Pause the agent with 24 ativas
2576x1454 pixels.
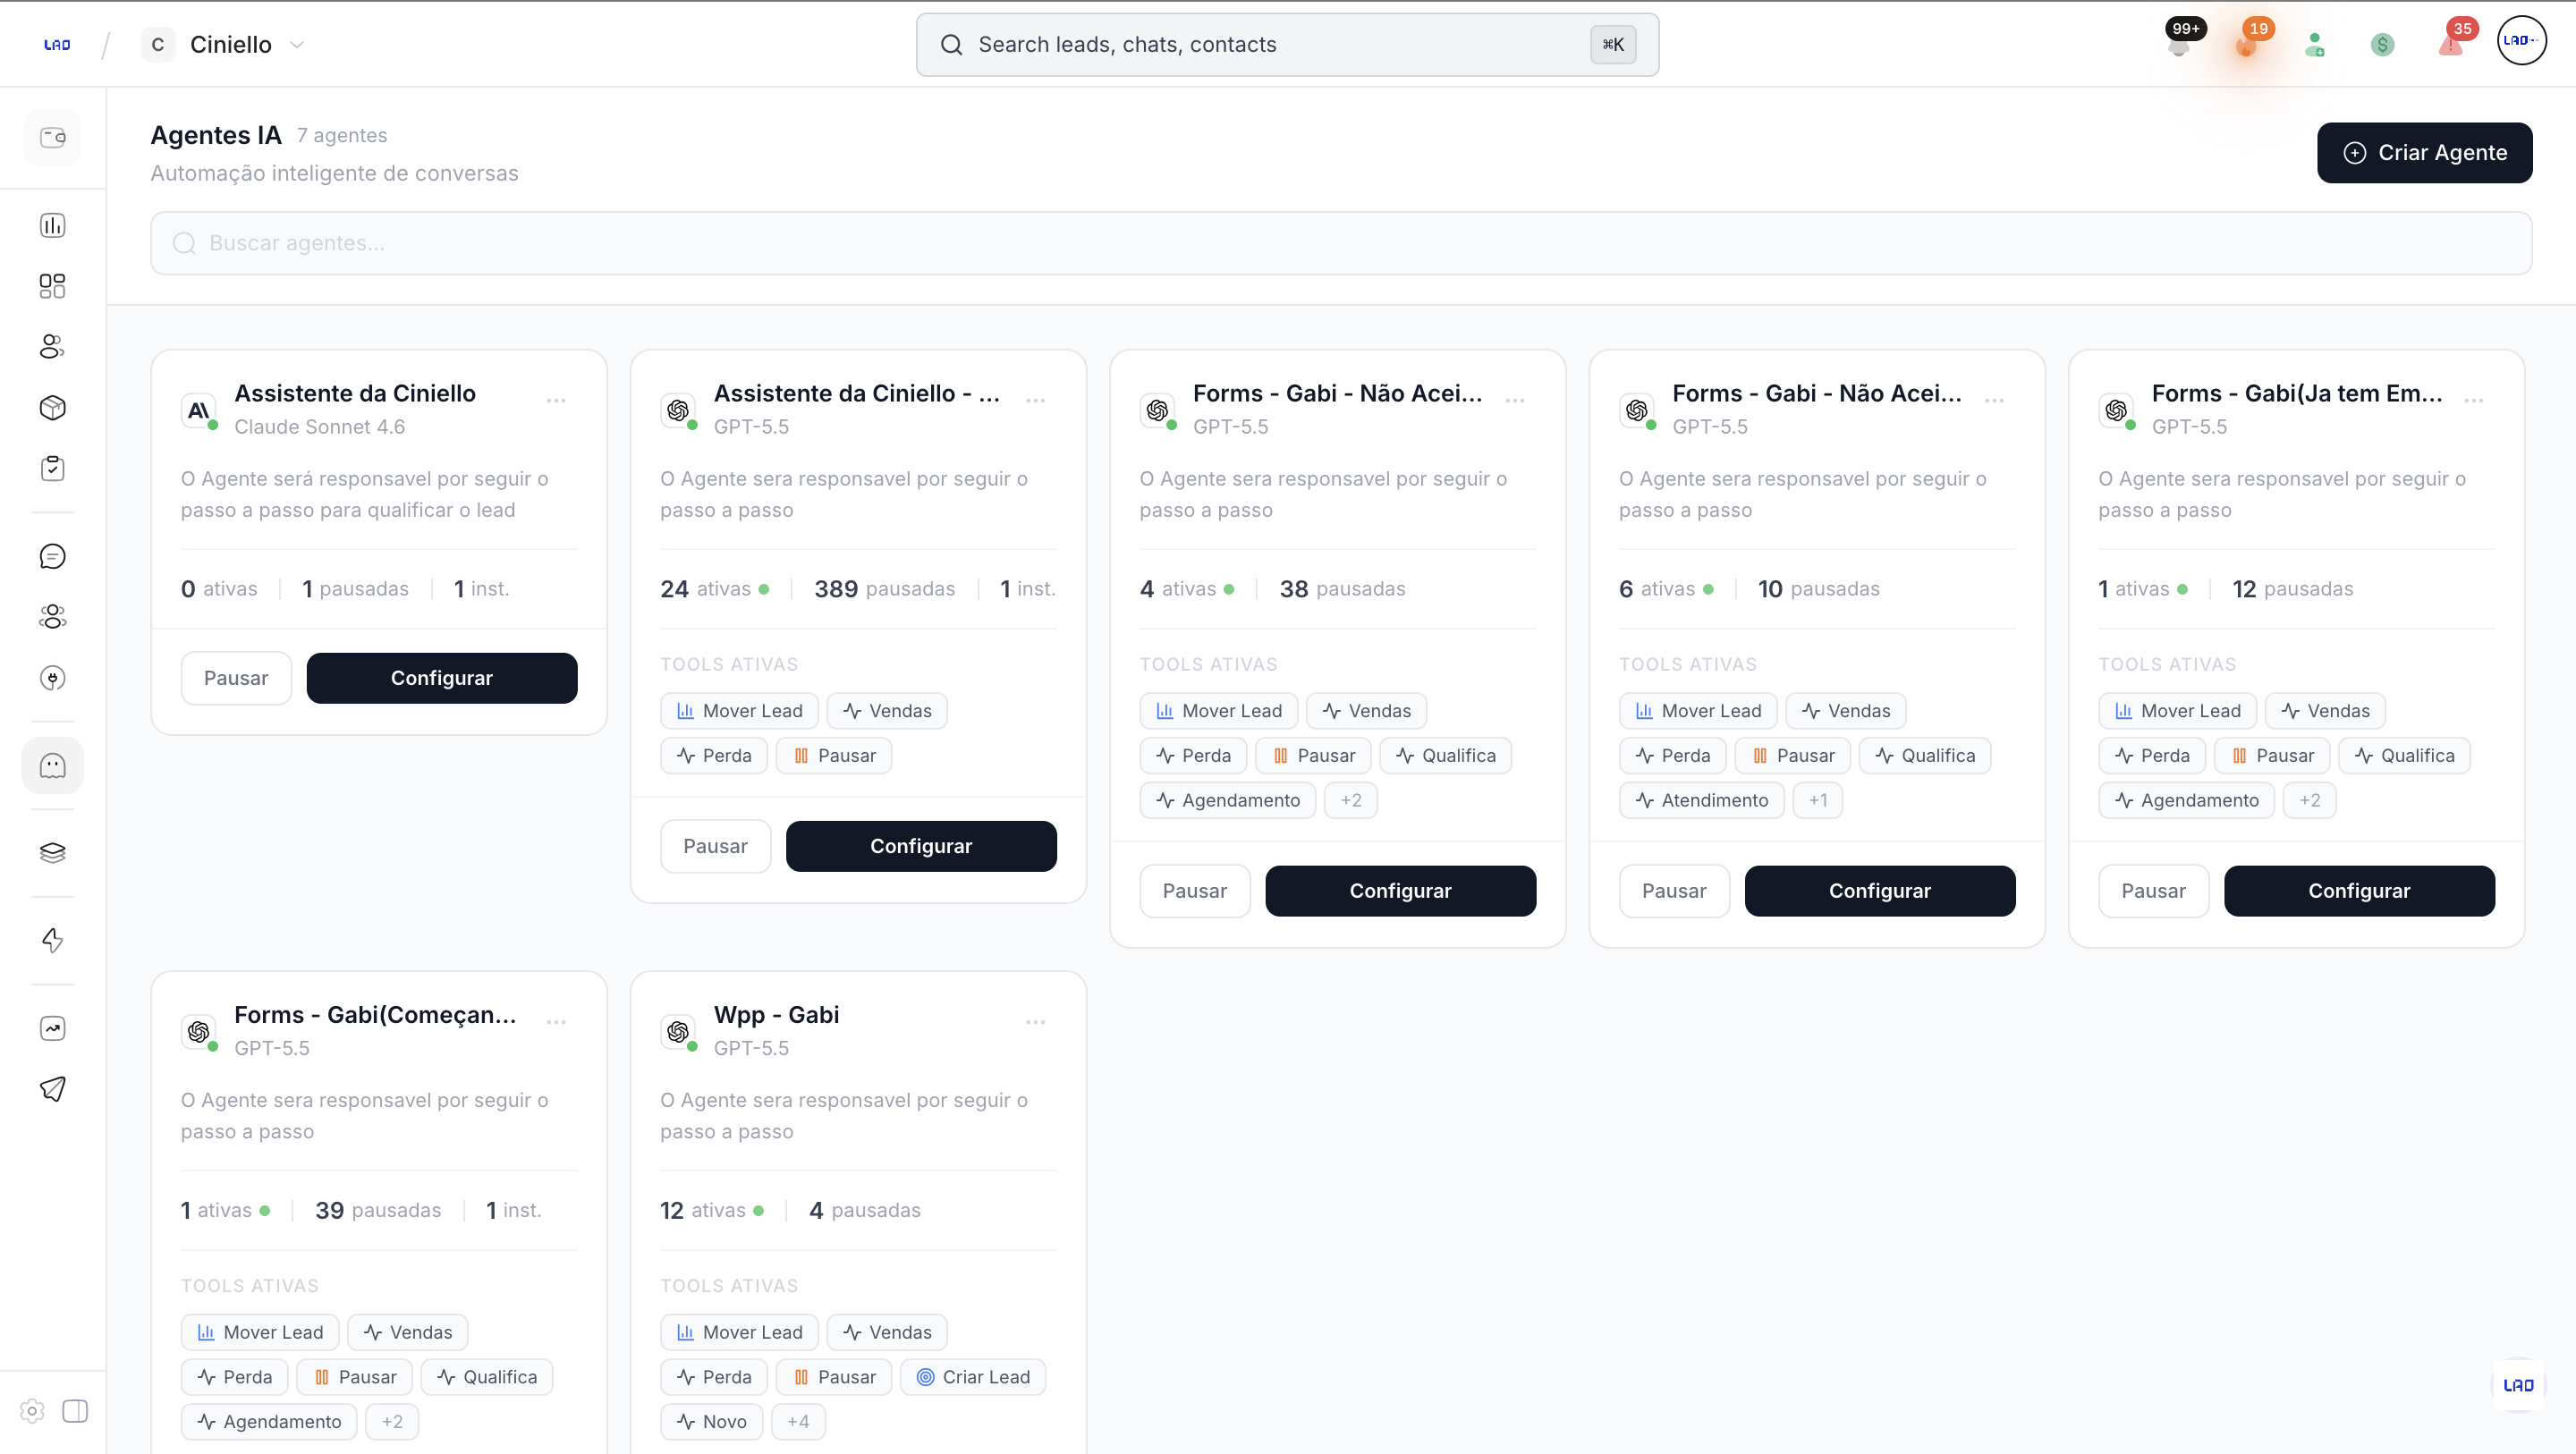(715, 846)
